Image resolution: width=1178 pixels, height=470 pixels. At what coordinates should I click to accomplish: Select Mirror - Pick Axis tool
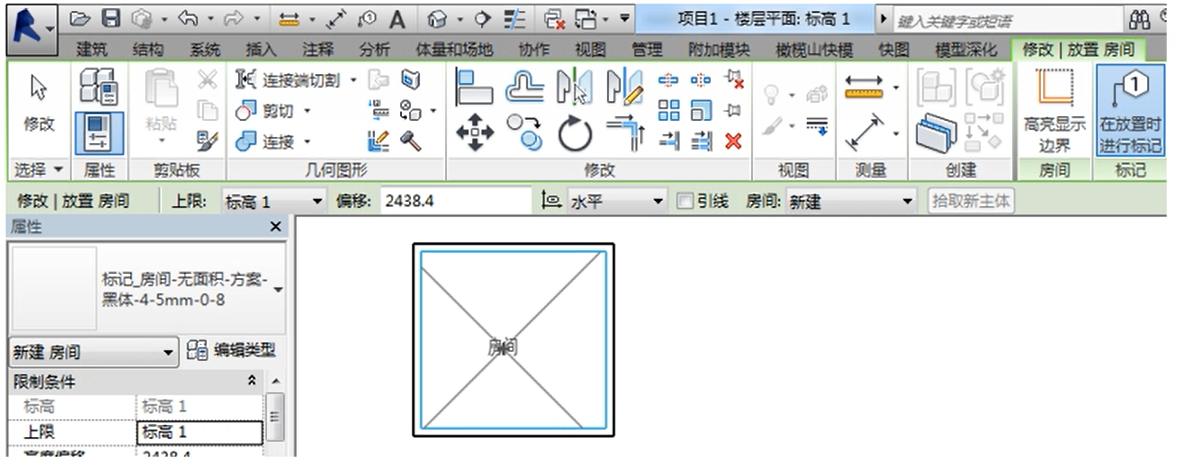[573, 86]
